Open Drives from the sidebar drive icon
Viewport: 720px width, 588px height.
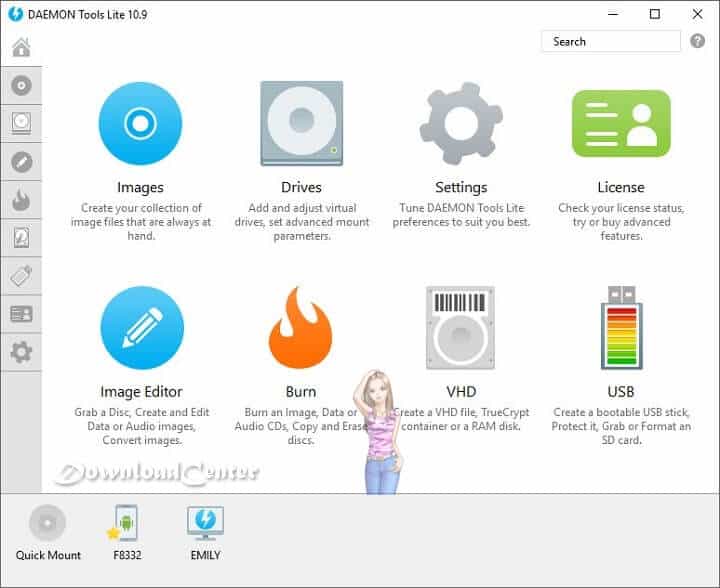coord(22,123)
